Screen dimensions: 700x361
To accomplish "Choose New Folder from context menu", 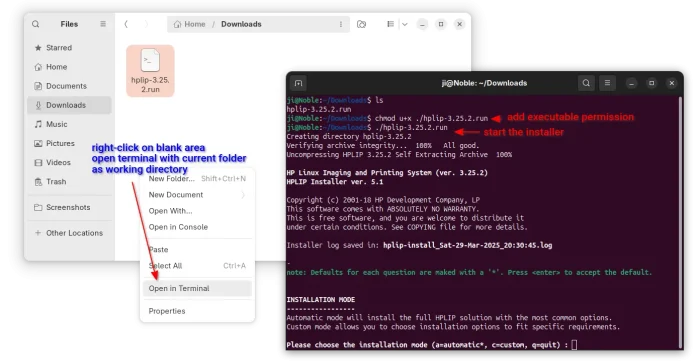I will point(197,178).
